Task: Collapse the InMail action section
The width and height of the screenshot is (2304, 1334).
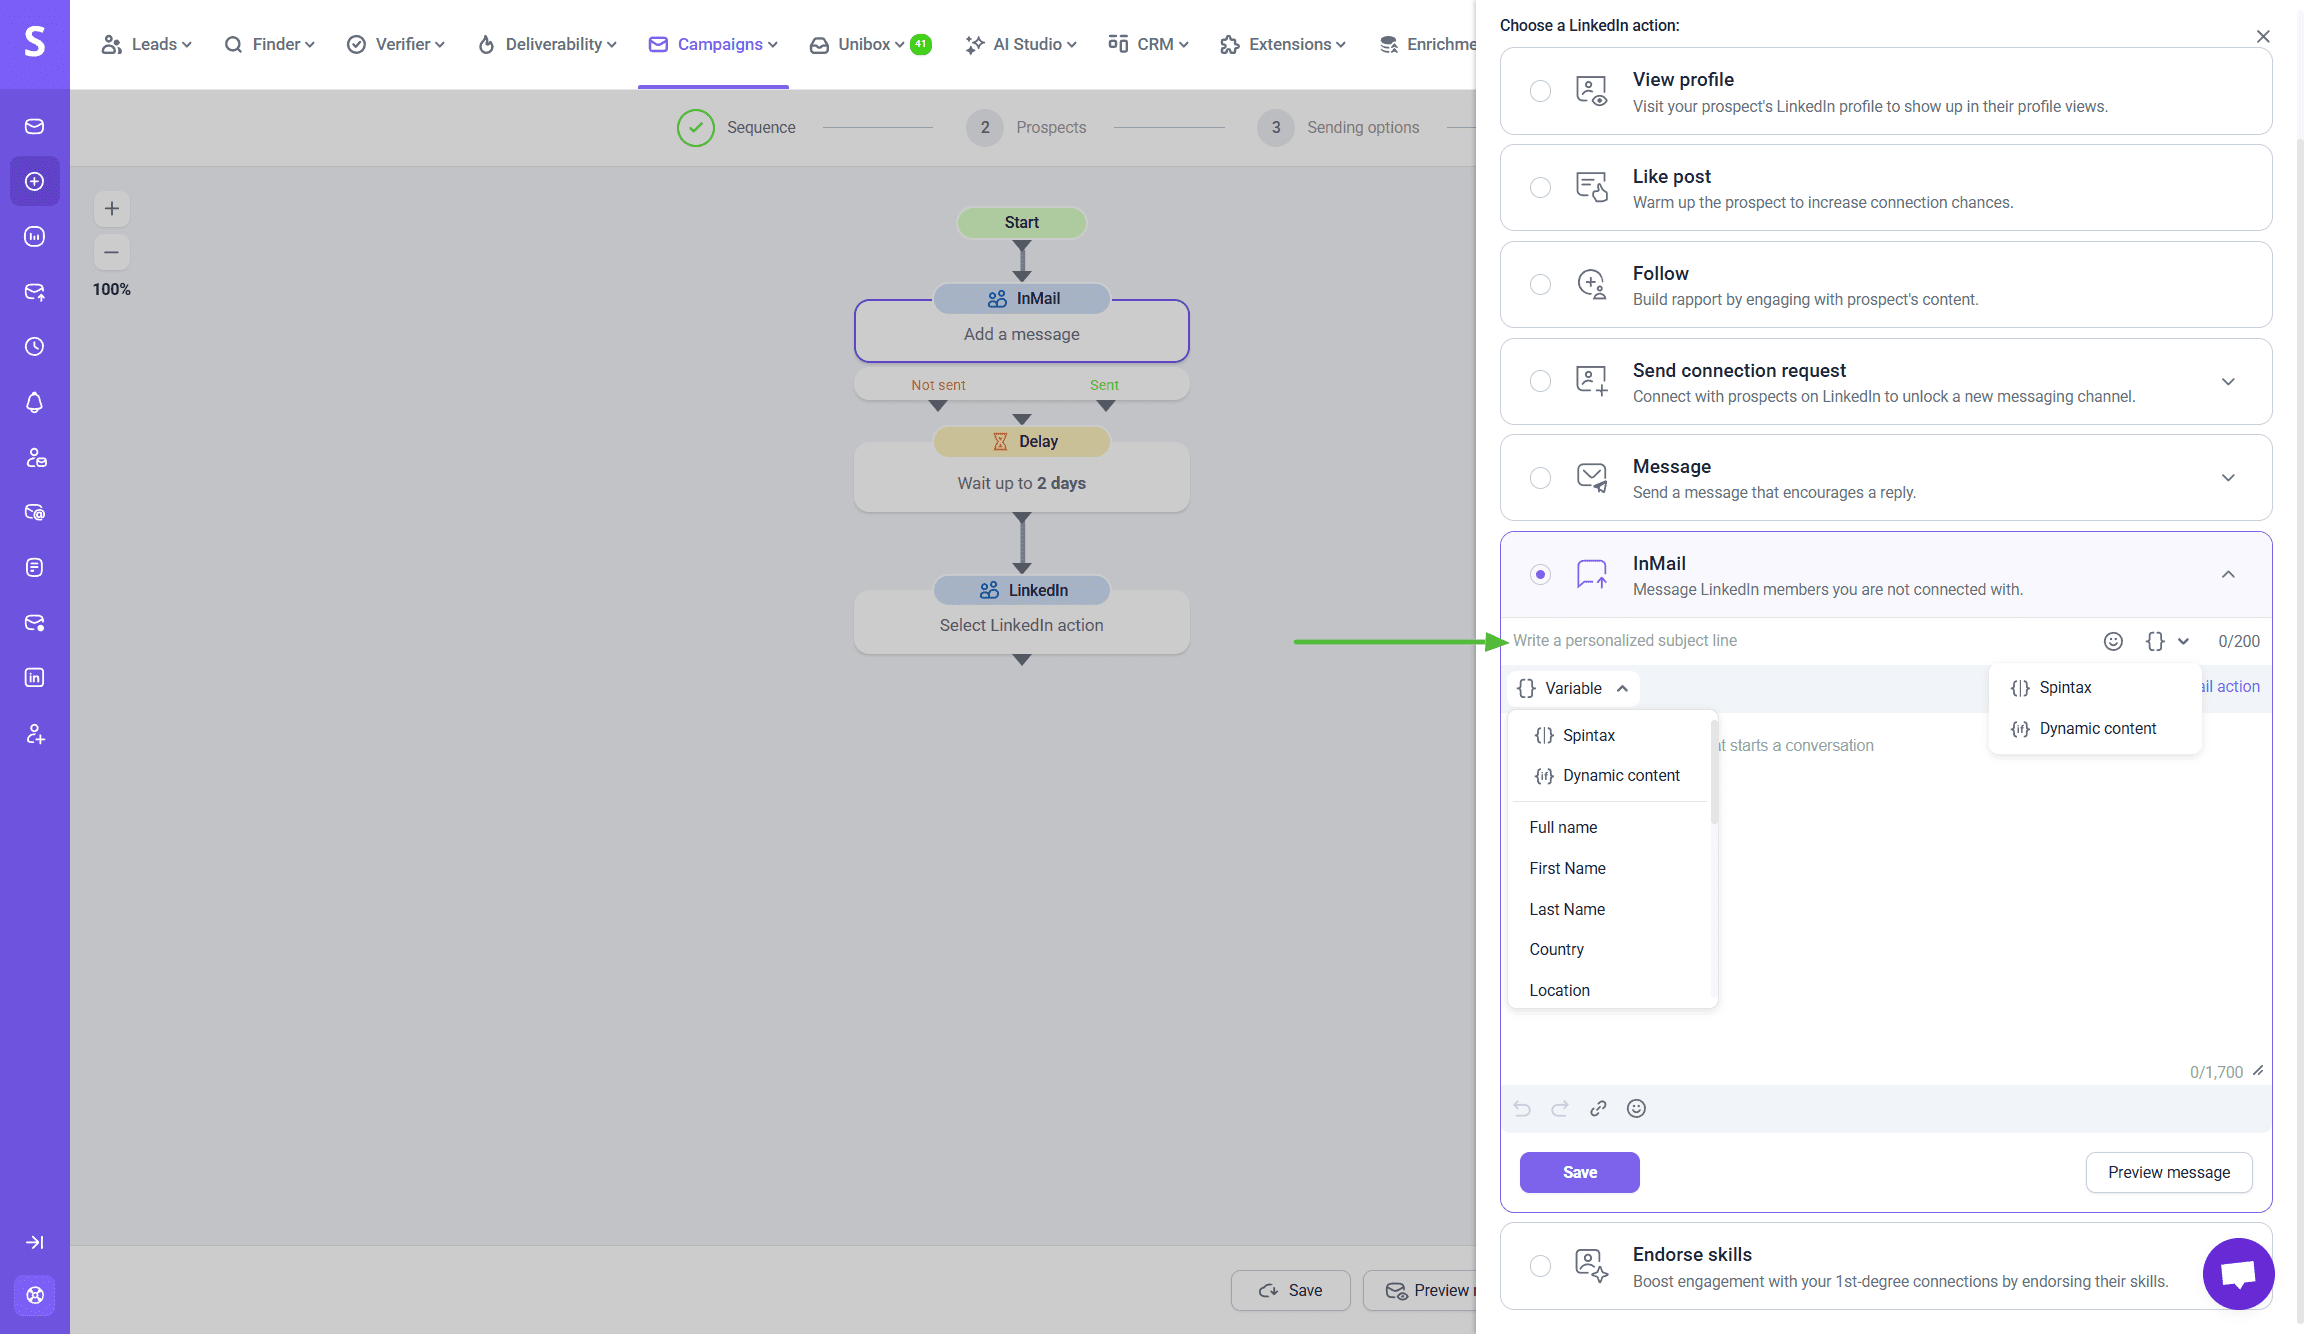Action: [x=2228, y=574]
